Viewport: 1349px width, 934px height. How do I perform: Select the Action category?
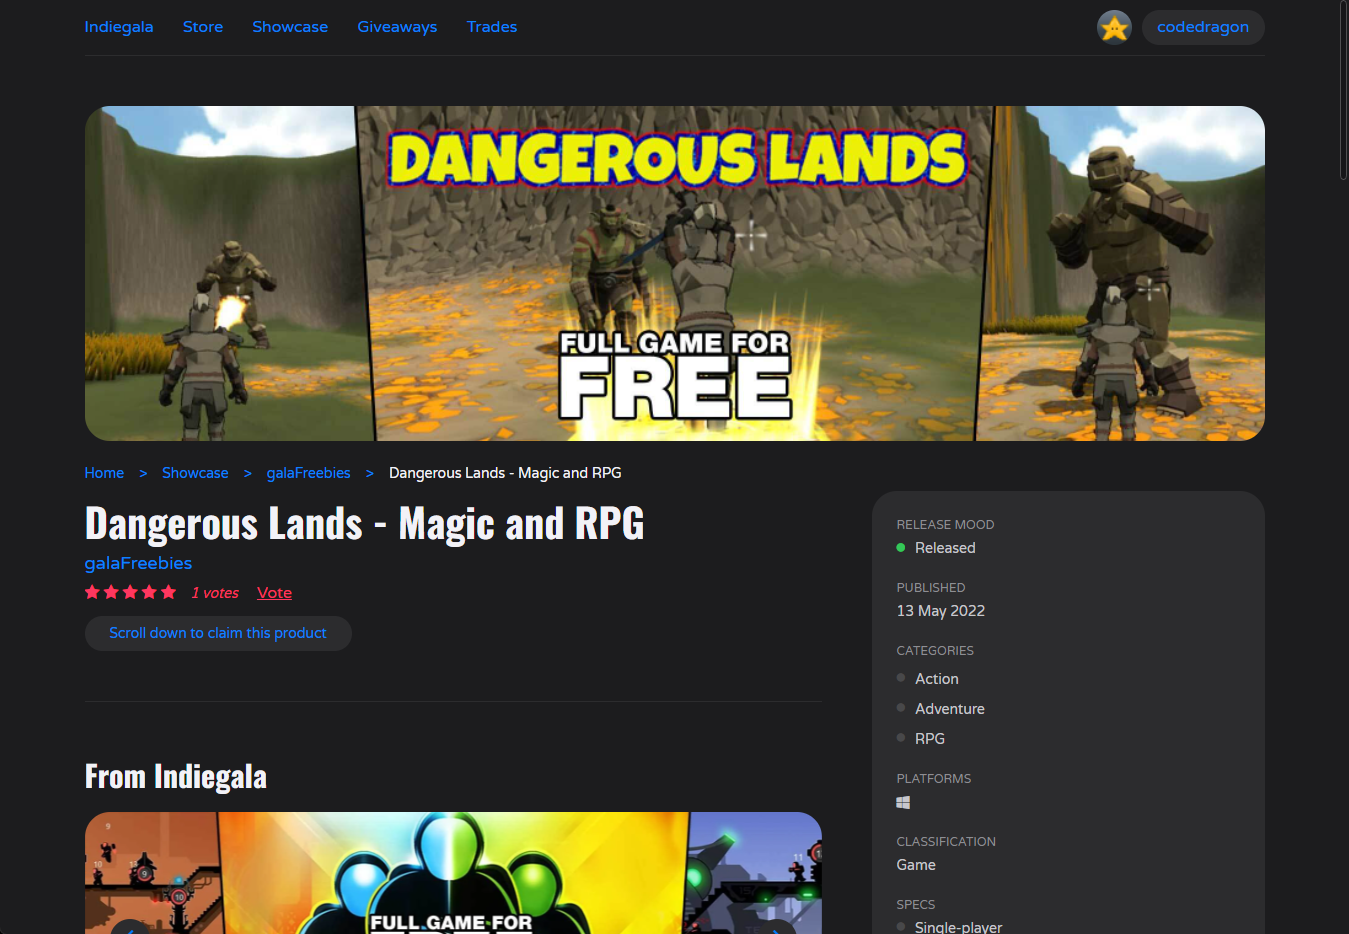[937, 679]
